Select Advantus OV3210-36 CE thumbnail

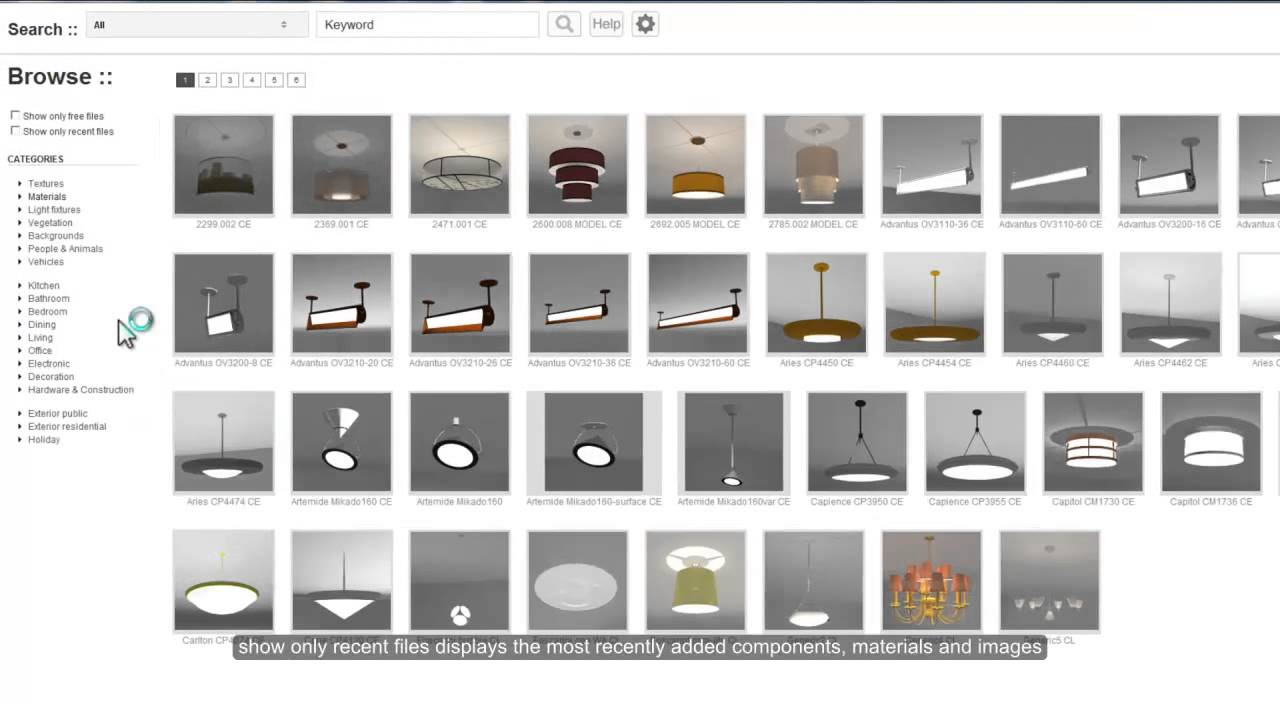579,303
